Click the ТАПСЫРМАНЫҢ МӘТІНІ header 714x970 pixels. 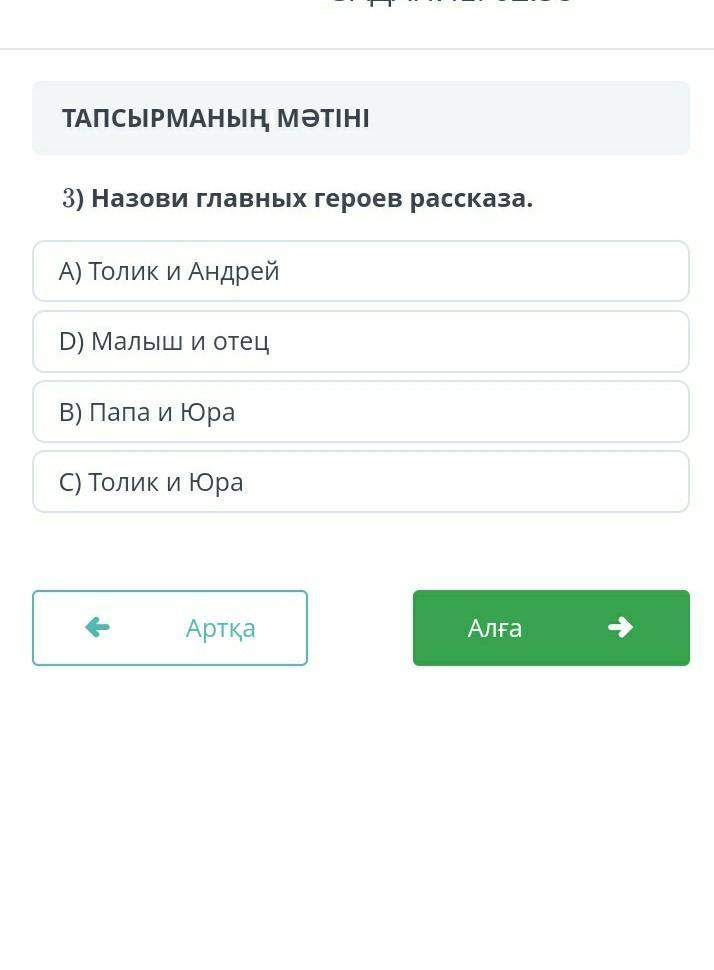(216, 118)
